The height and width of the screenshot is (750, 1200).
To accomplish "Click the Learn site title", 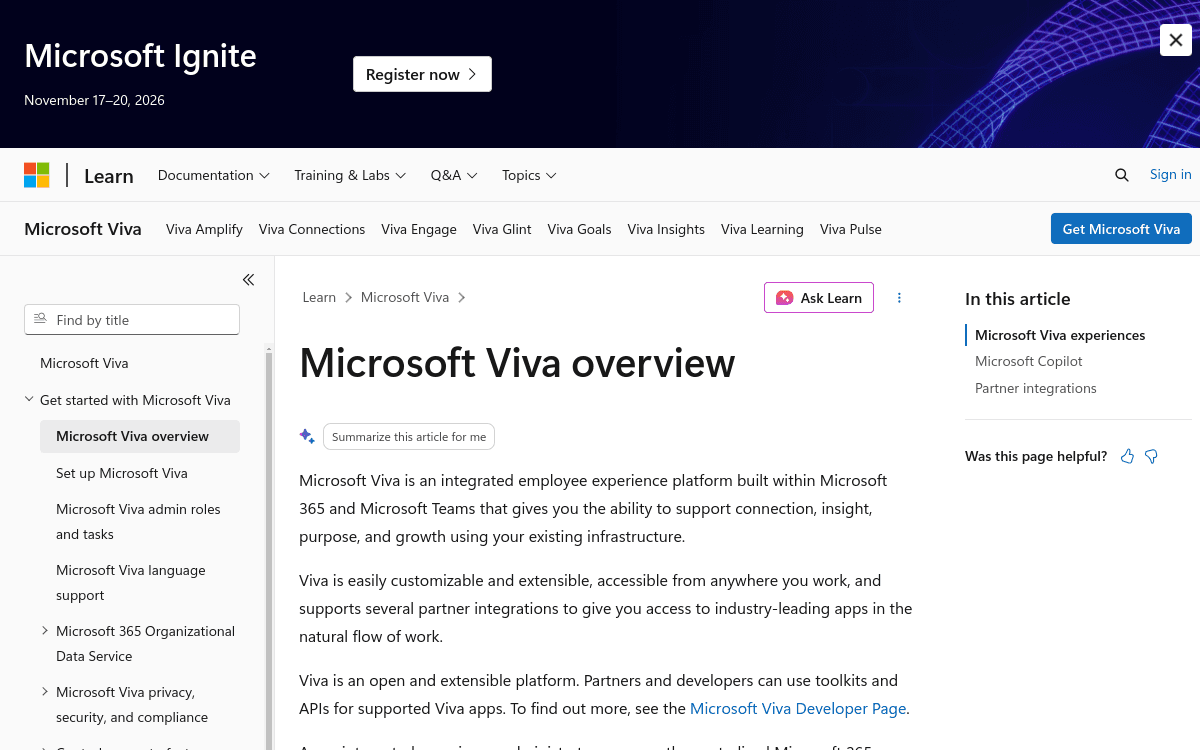I will (109, 176).
